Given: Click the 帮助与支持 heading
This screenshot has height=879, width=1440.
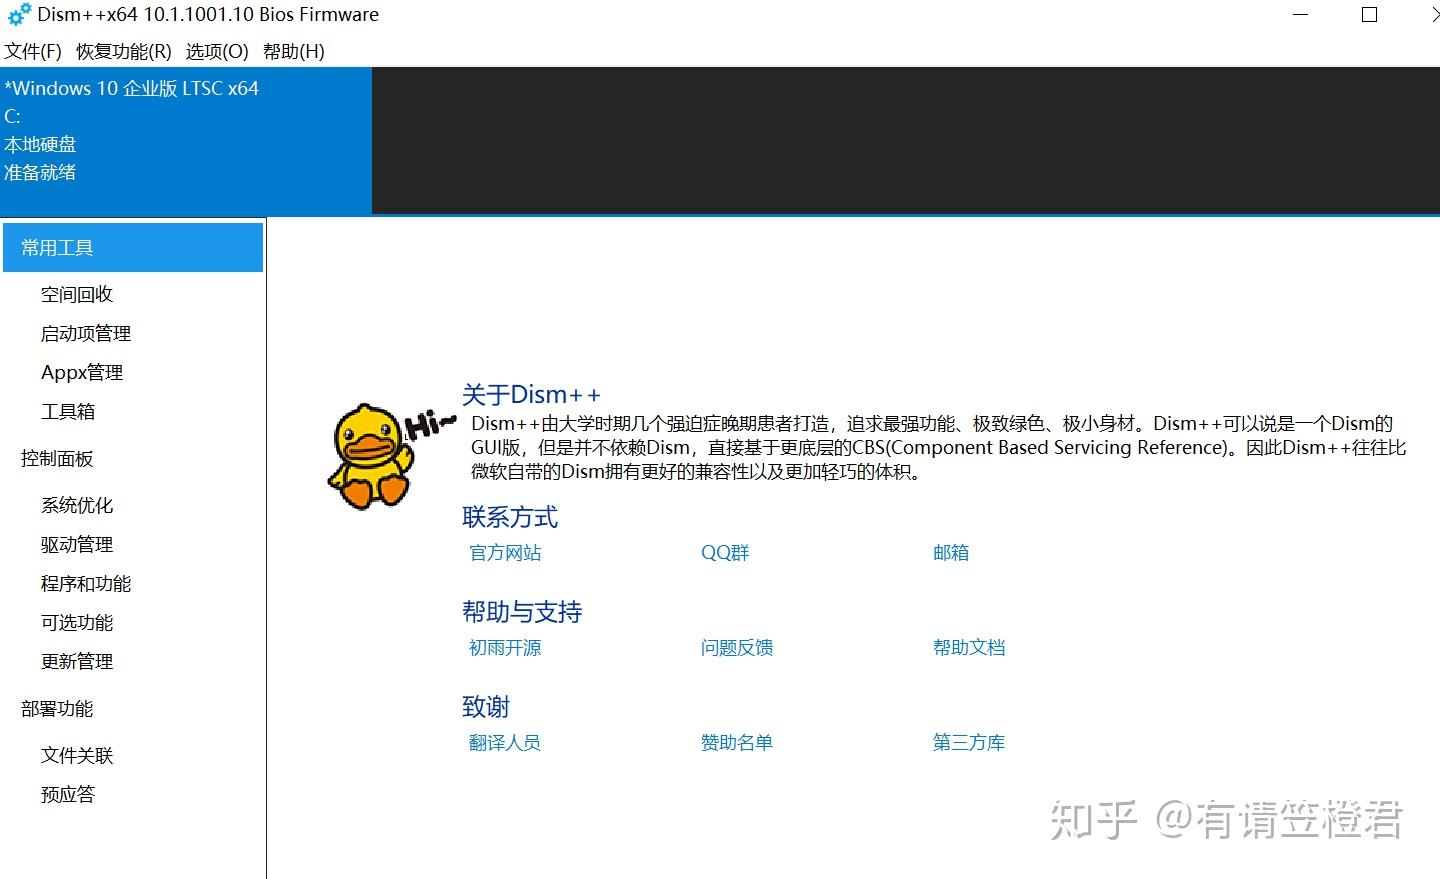Looking at the screenshot, I should coord(522,612).
